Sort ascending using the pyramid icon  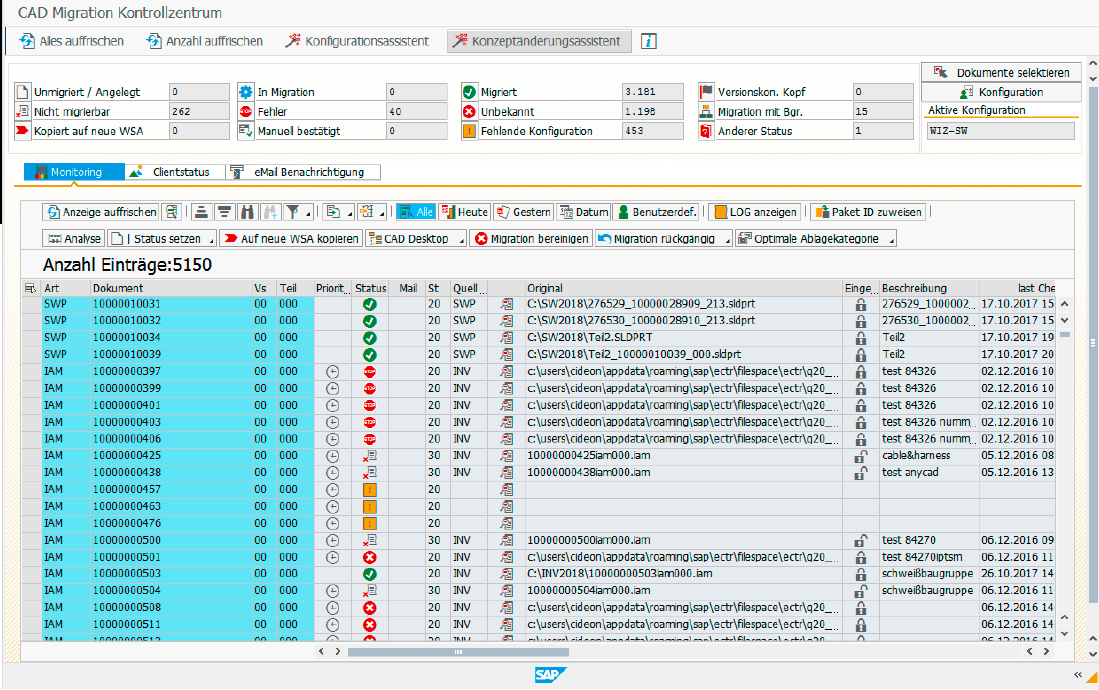point(202,212)
